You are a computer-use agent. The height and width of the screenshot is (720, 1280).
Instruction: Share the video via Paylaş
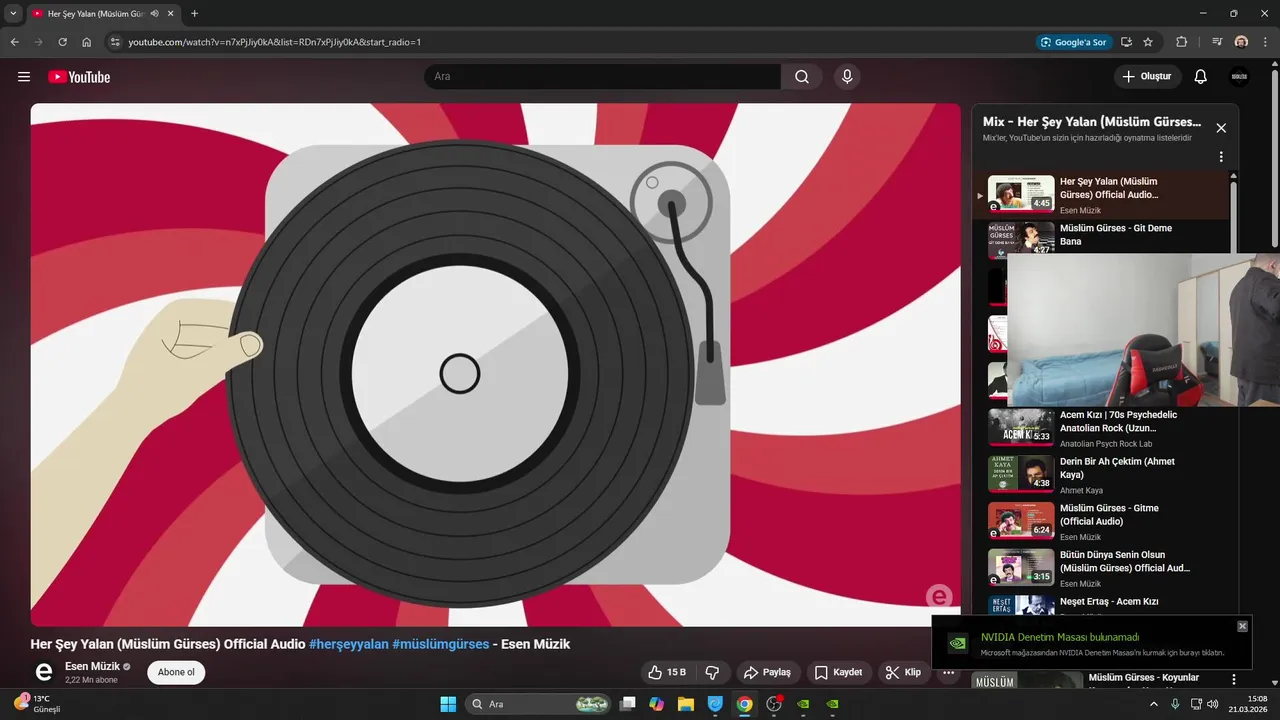pyautogui.click(x=767, y=672)
